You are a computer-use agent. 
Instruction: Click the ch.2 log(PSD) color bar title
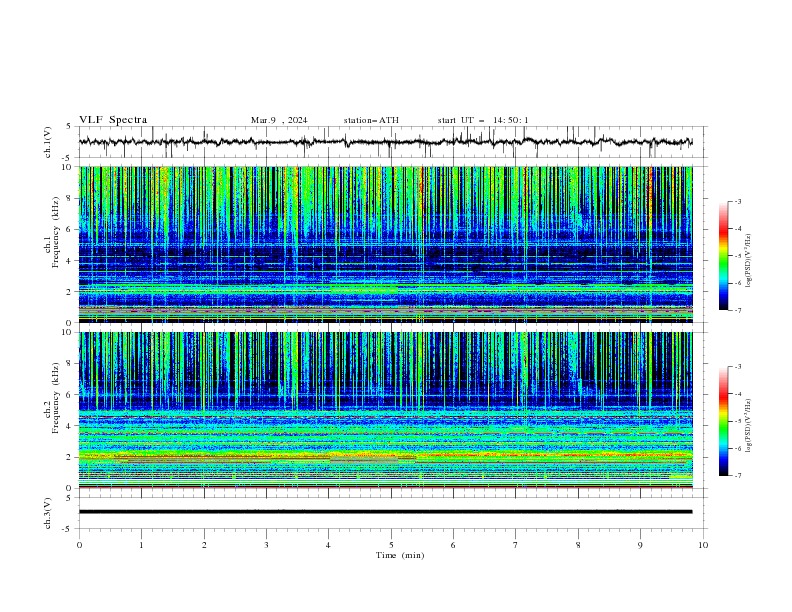[x=749, y=426]
